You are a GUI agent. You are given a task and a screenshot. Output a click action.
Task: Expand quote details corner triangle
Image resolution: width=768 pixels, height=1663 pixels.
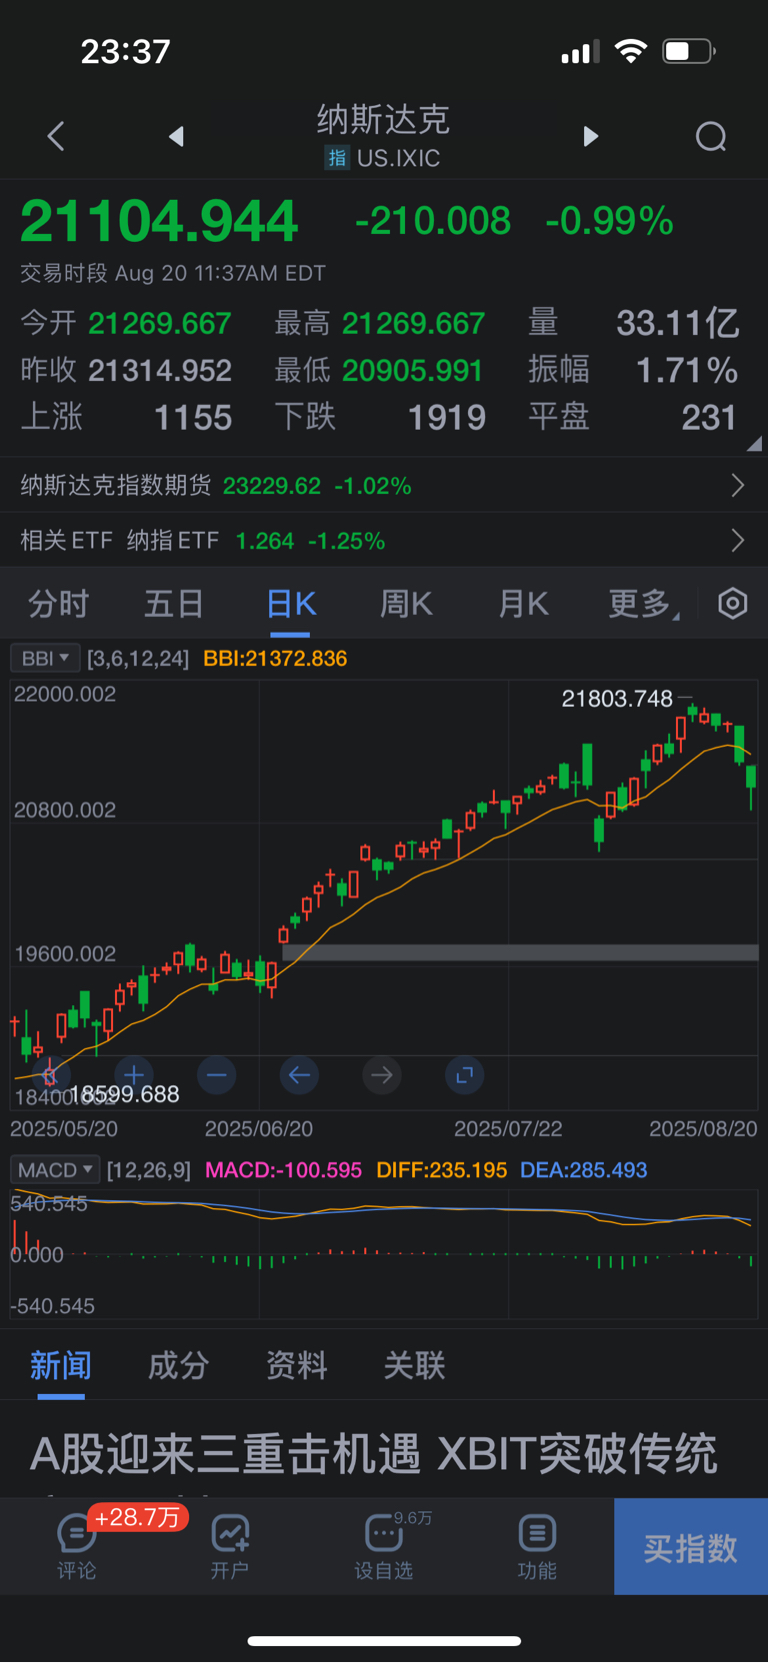(754, 443)
